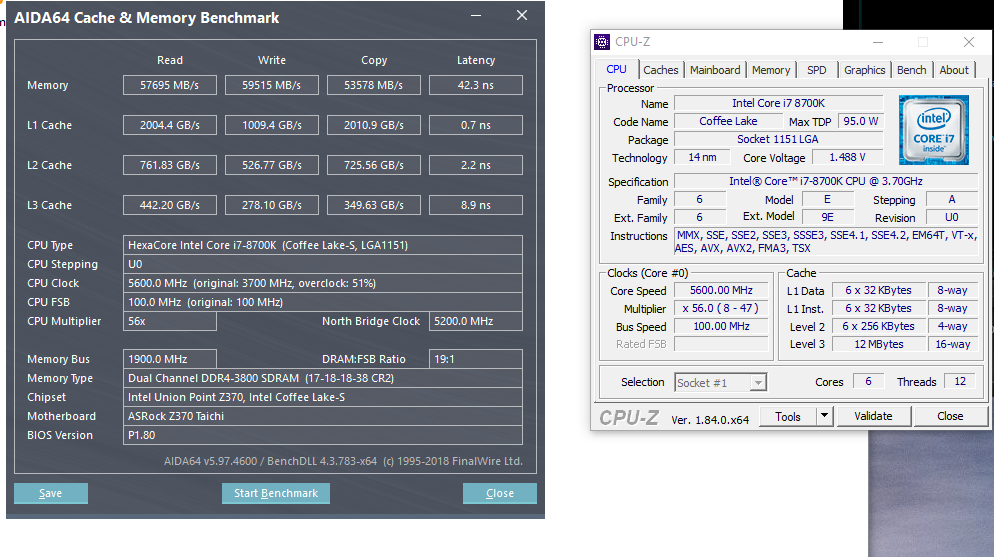The width and height of the screenshot is (994, 557).
Task: Click the L3 Cache latency 8.9 ns value
Action: 476,205
